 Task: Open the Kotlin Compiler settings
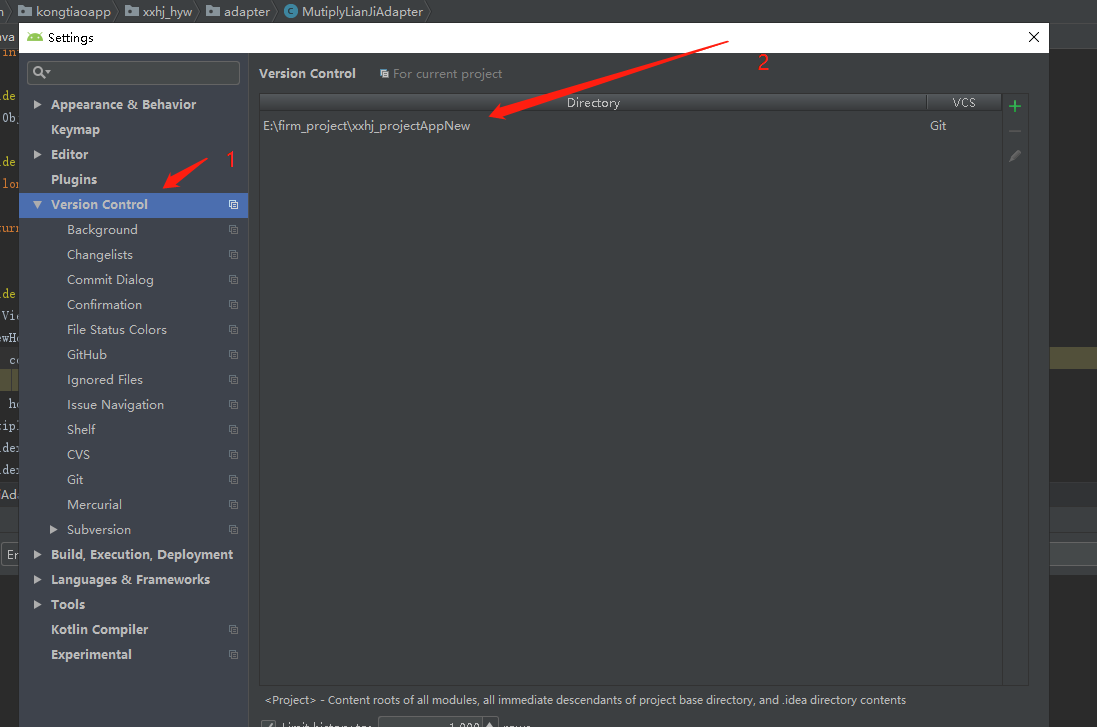[x=100, y=629]
